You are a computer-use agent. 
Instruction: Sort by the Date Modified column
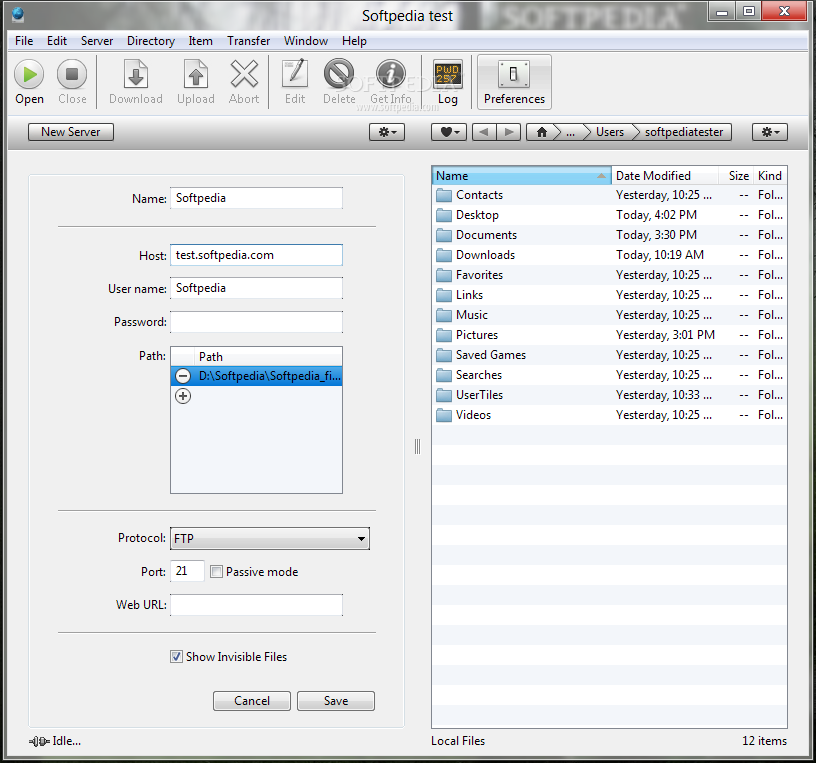(x=665, y=176)
